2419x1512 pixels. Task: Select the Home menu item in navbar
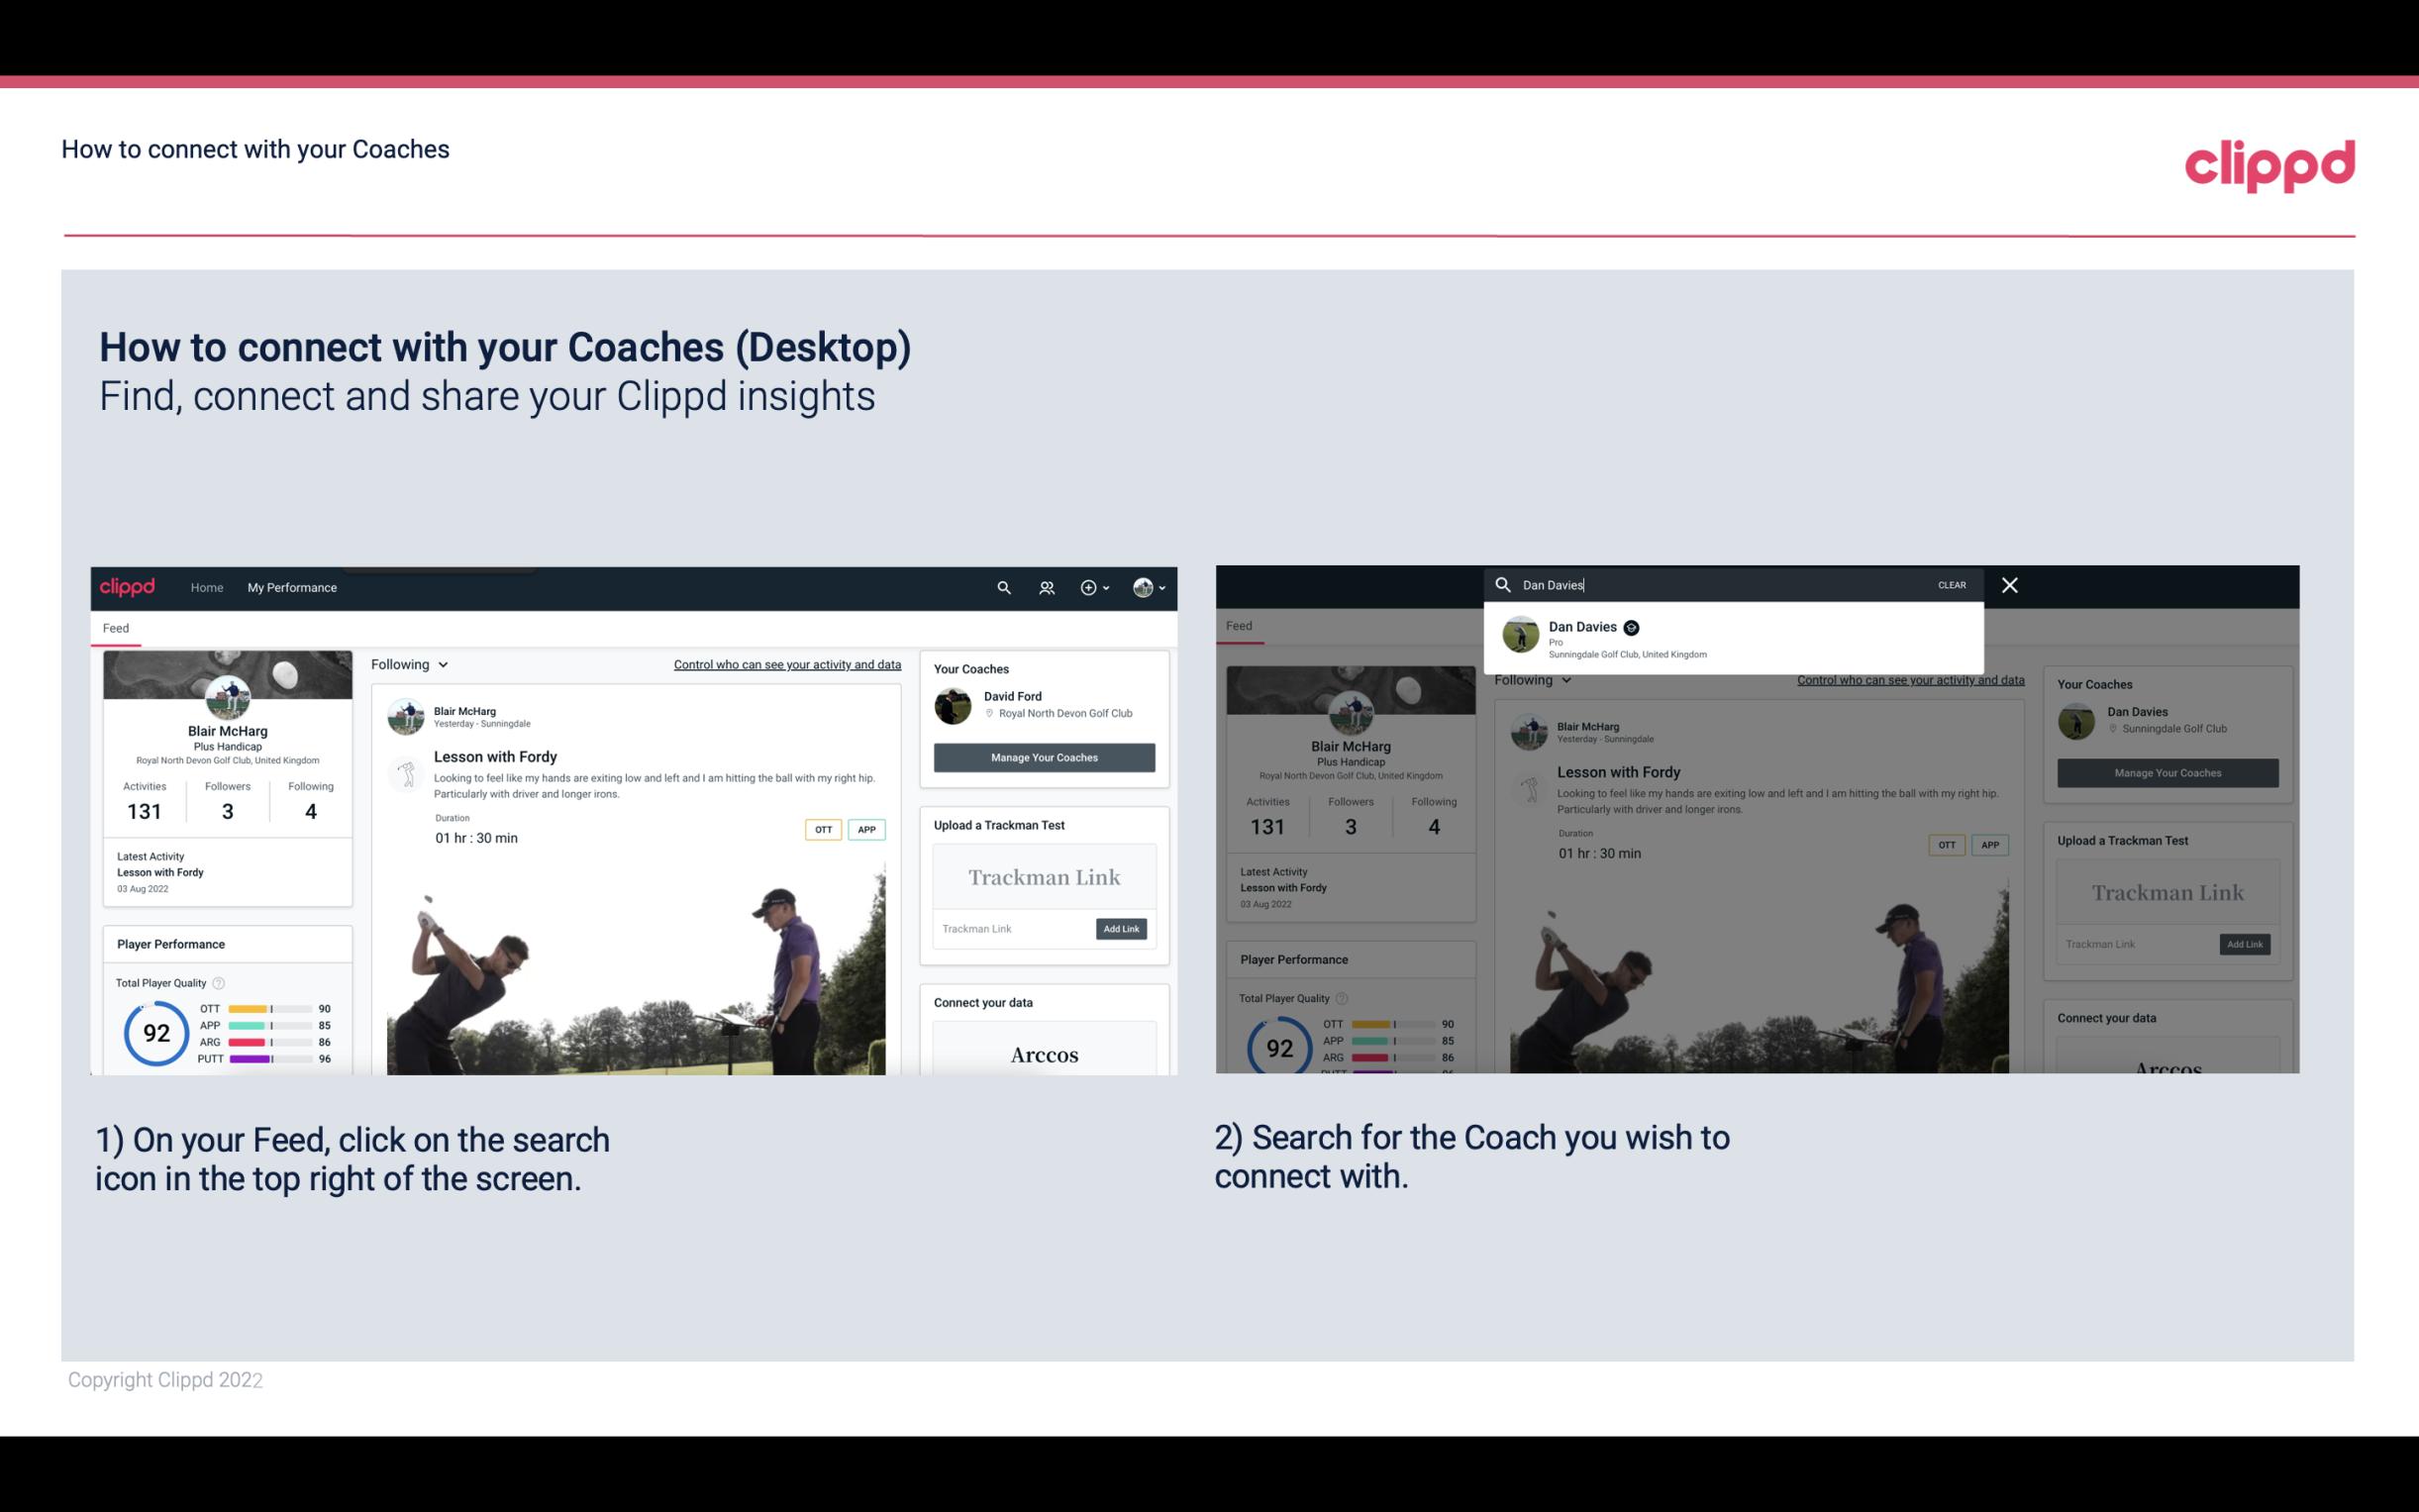point(207,587)
